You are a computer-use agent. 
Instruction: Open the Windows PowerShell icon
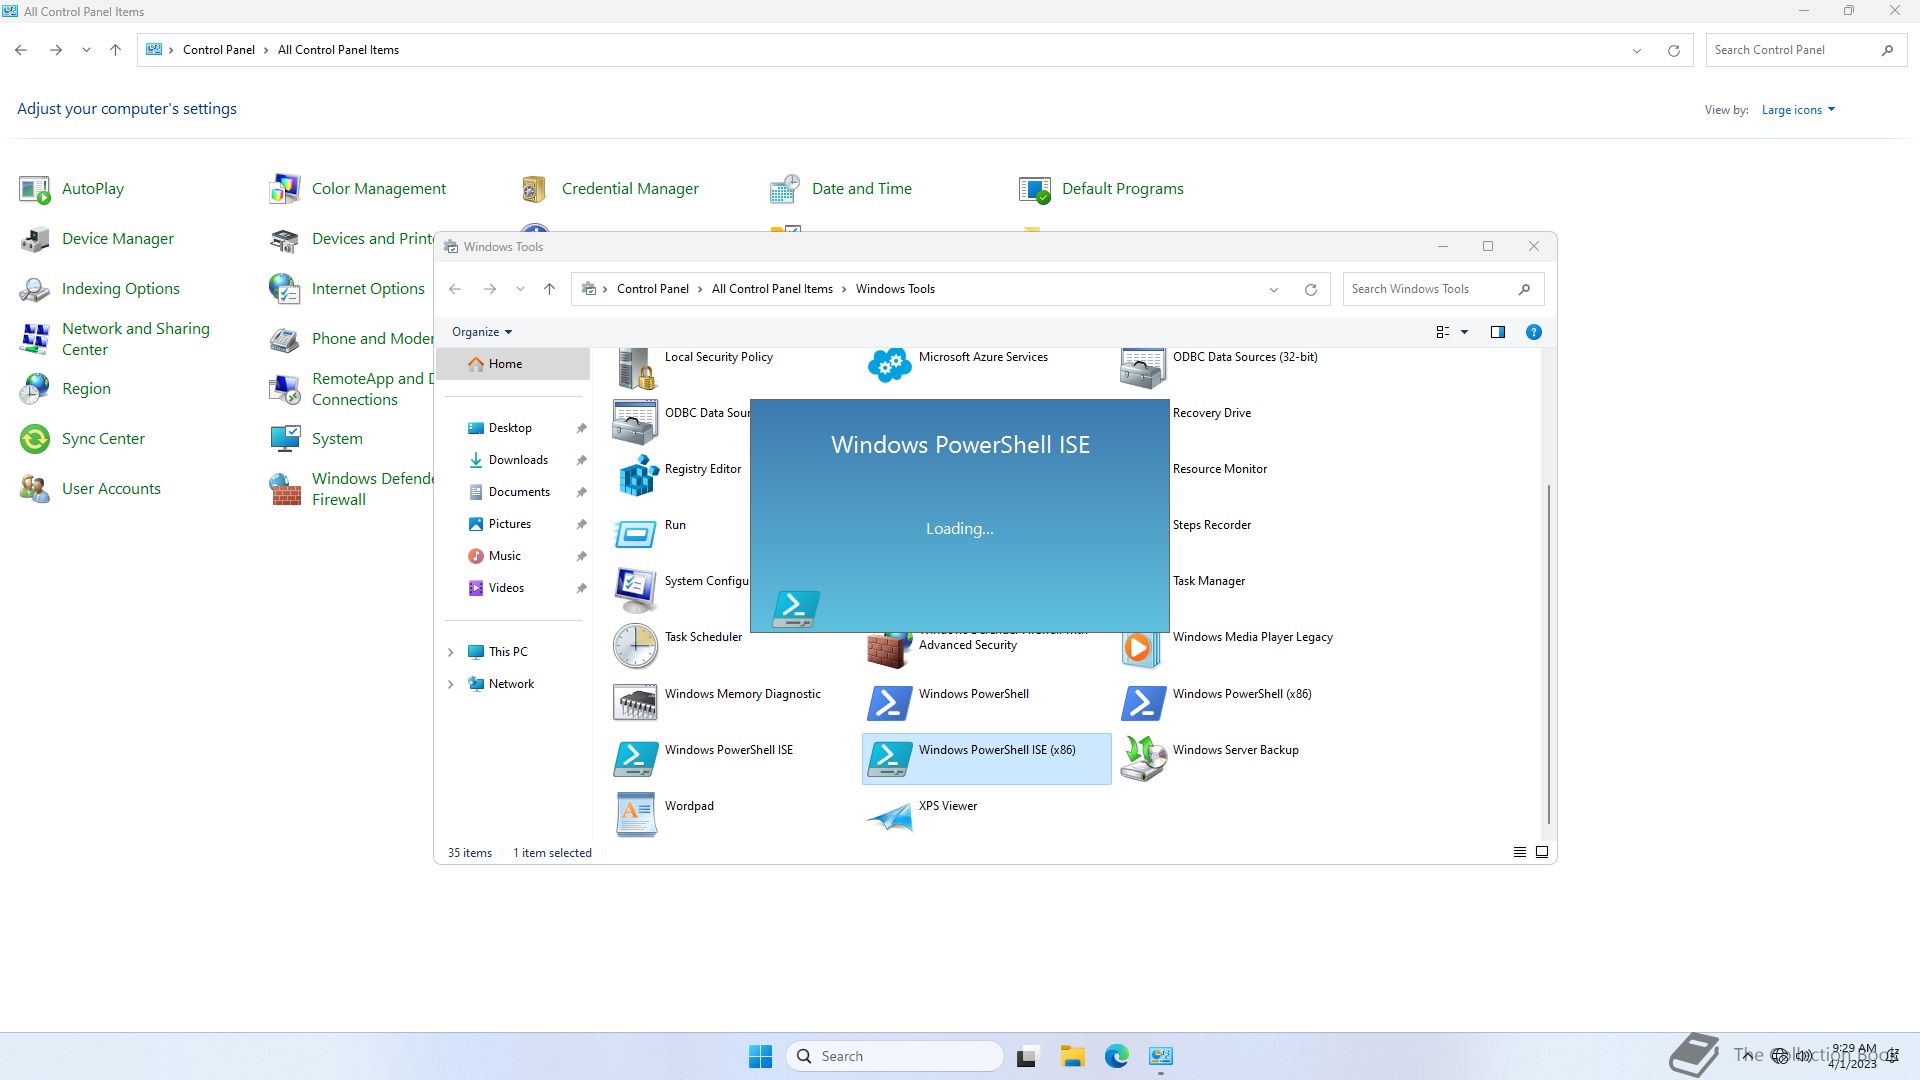889,702
